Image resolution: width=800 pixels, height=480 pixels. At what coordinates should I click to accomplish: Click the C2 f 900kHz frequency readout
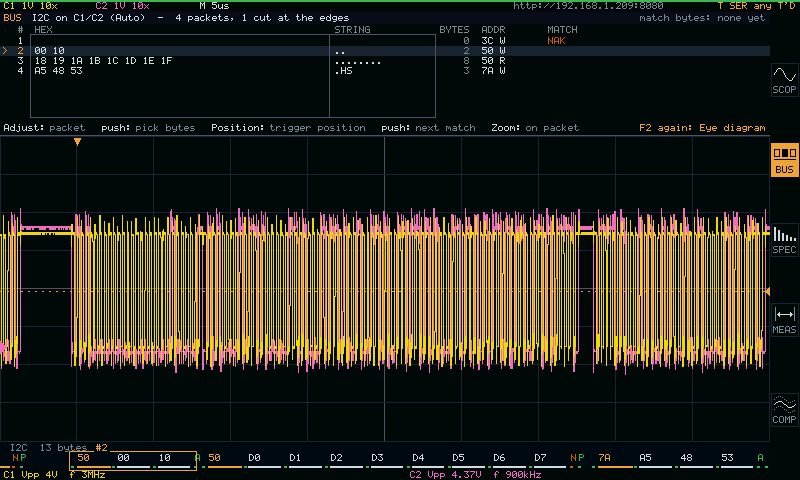pyautogui.click(x=517, y=475)
